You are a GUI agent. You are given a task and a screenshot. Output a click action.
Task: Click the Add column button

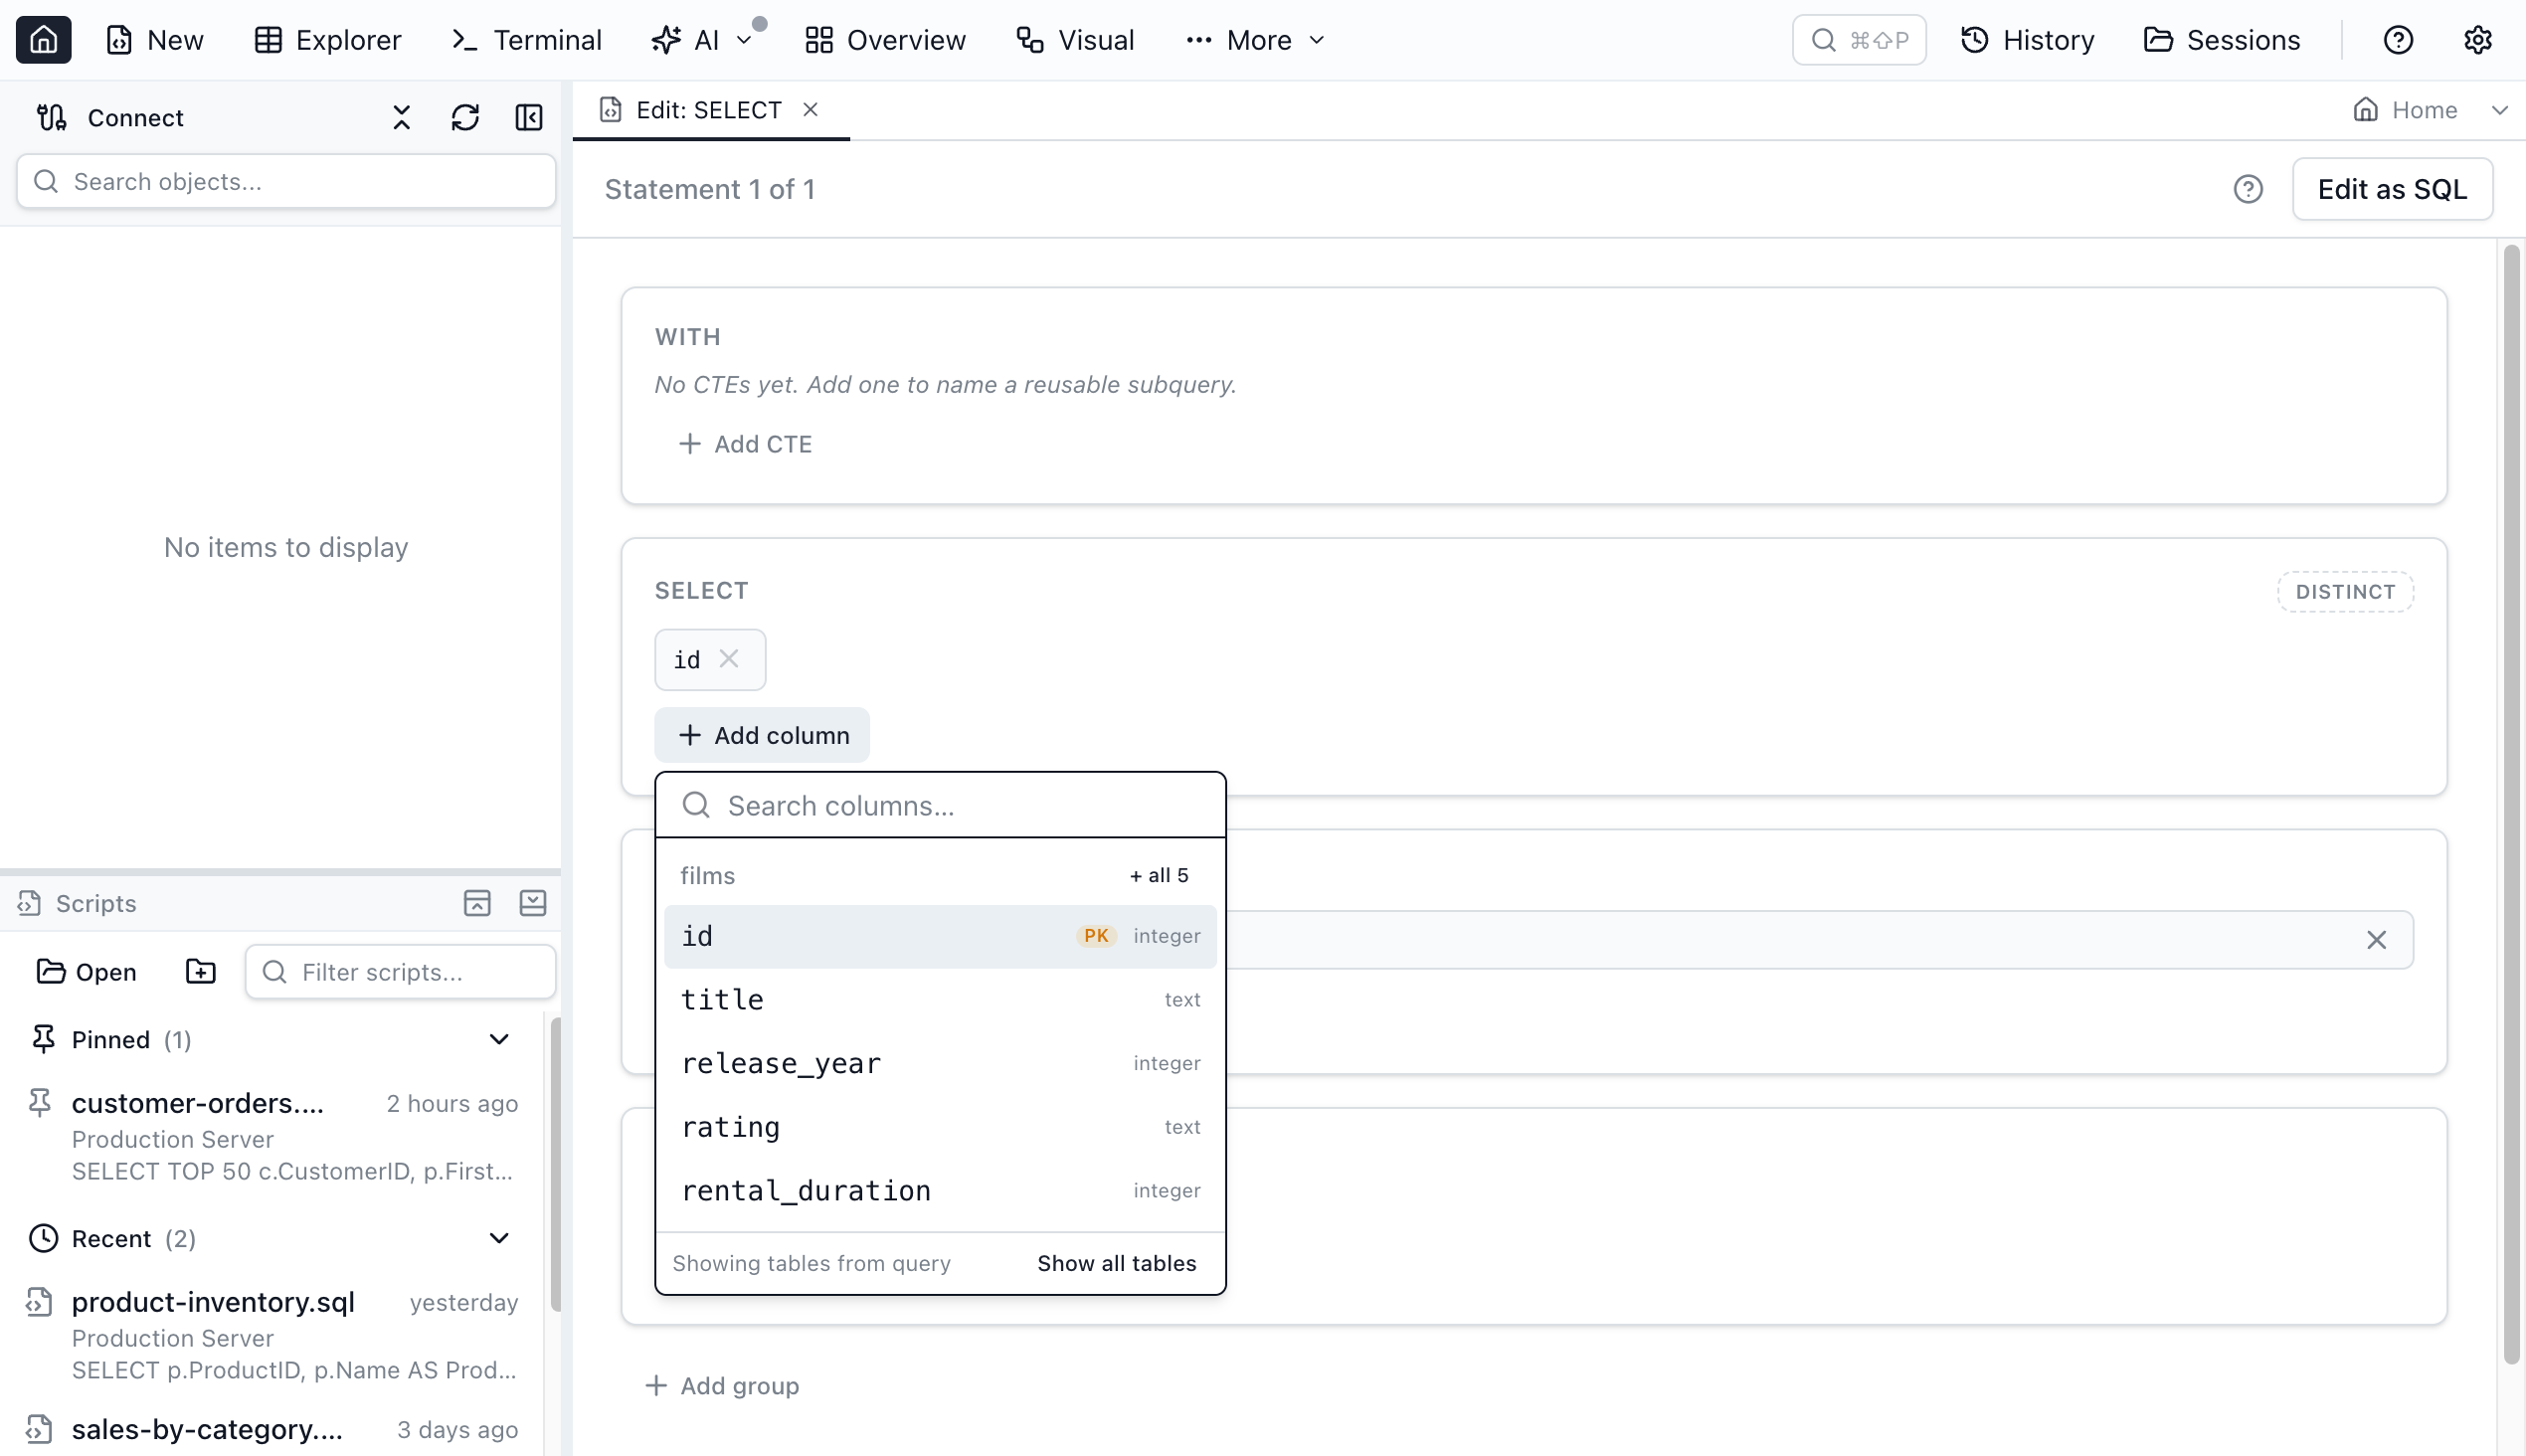pyautogui.click(x=762, y=735)
